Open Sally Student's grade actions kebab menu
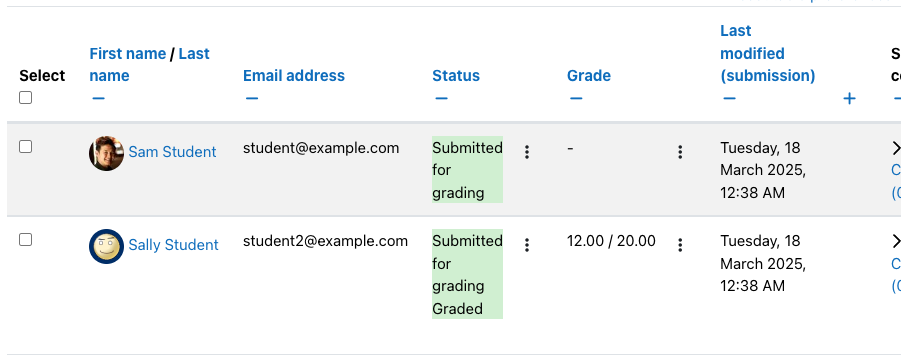Screen dimensions: 901x361 click(x=680, y=245)
